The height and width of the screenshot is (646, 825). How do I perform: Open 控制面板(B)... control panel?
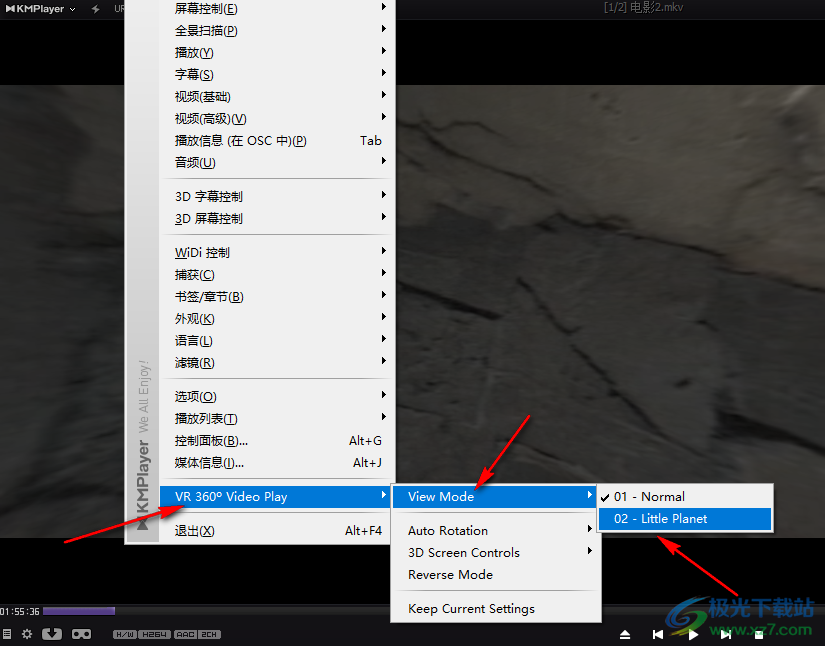277,440
